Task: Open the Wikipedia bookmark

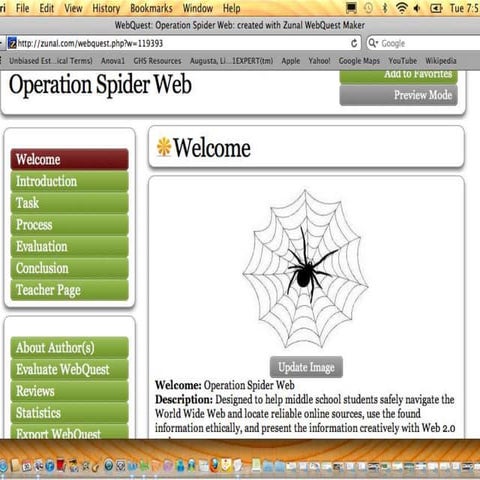Action: (441, 61)
